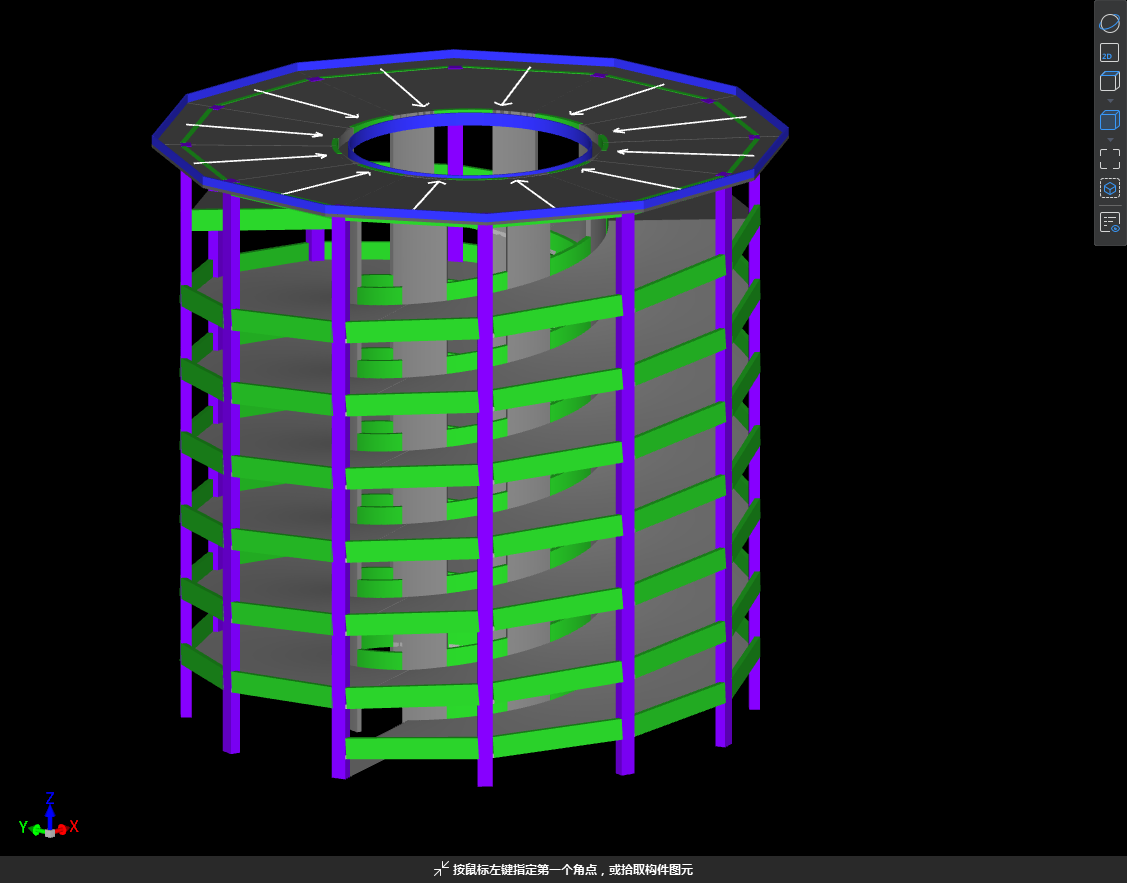Click the red X axis on the gizmo
Viewport: 1127px width, 883px height.
(66, 828)
